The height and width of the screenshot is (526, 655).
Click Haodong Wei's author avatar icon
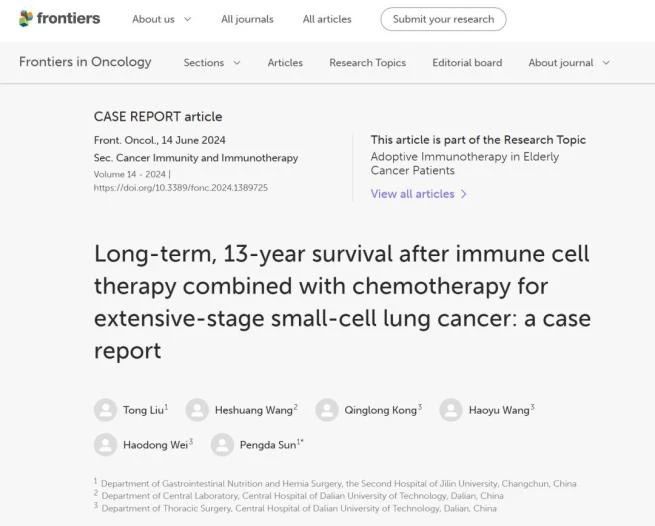pyautogui.click(x=105, y=445)
